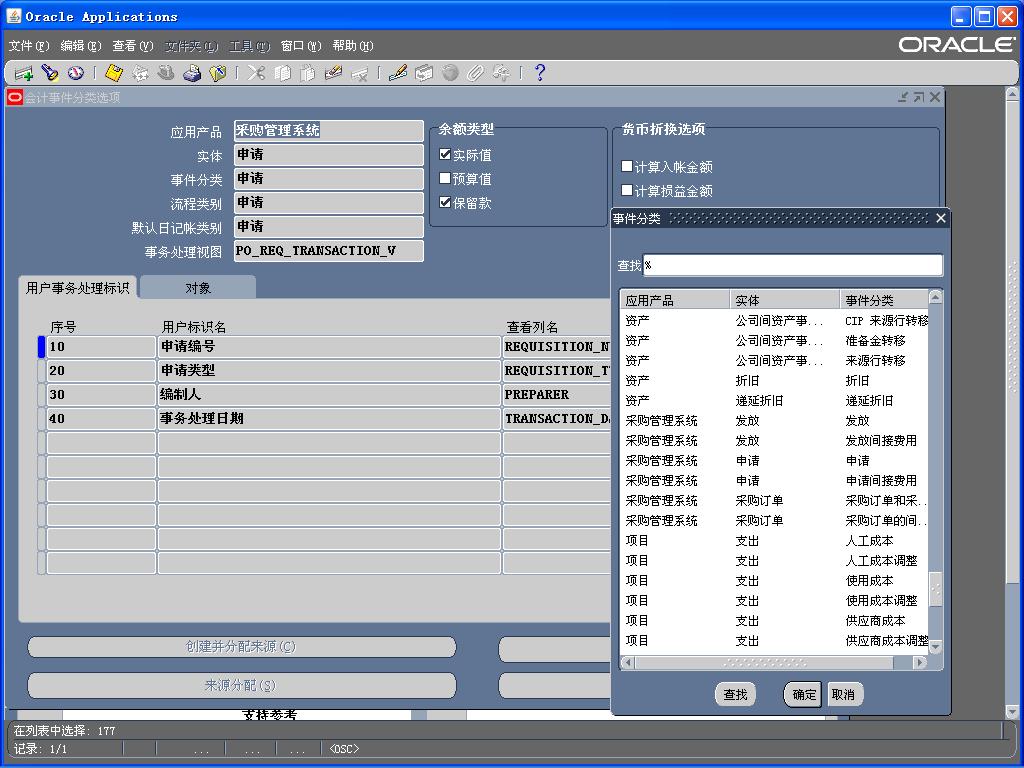The height and width of the screenshot is (768, 1024).
Task: Click the 申请类型 user identifier cell
Action: pos(329,371)
